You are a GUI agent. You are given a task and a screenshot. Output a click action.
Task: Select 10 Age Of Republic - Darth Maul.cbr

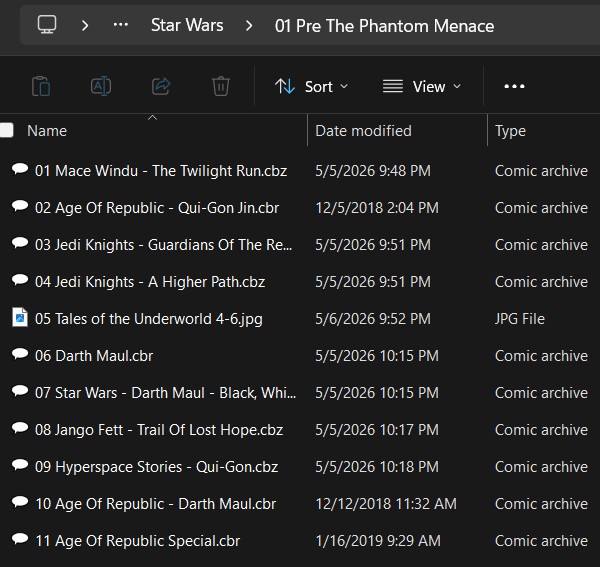[155, 504]
